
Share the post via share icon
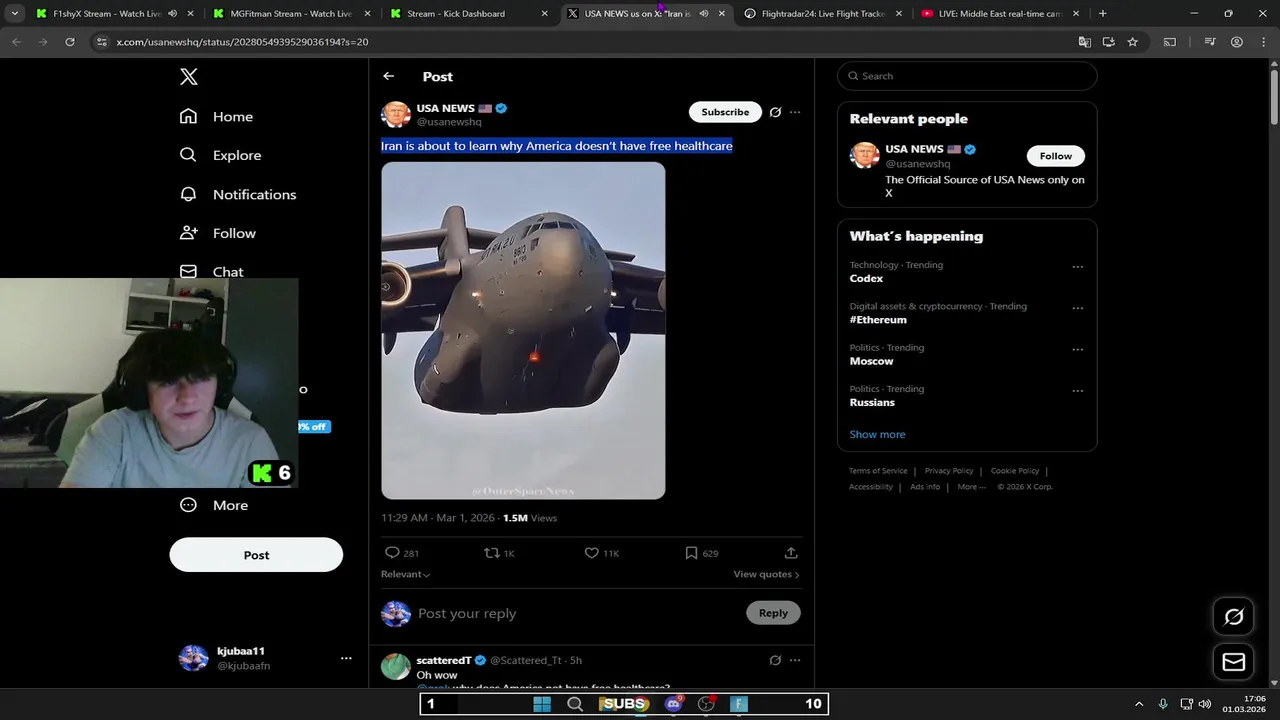(791, 553)
